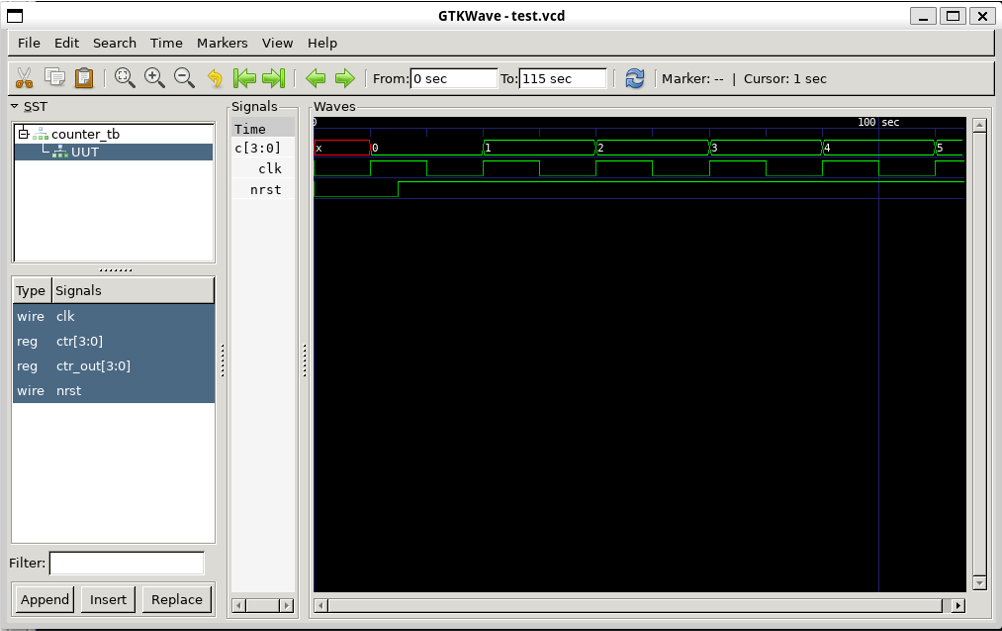
Task: Undo the last zoom with yellow arrow
Action: tap(214, 78)
